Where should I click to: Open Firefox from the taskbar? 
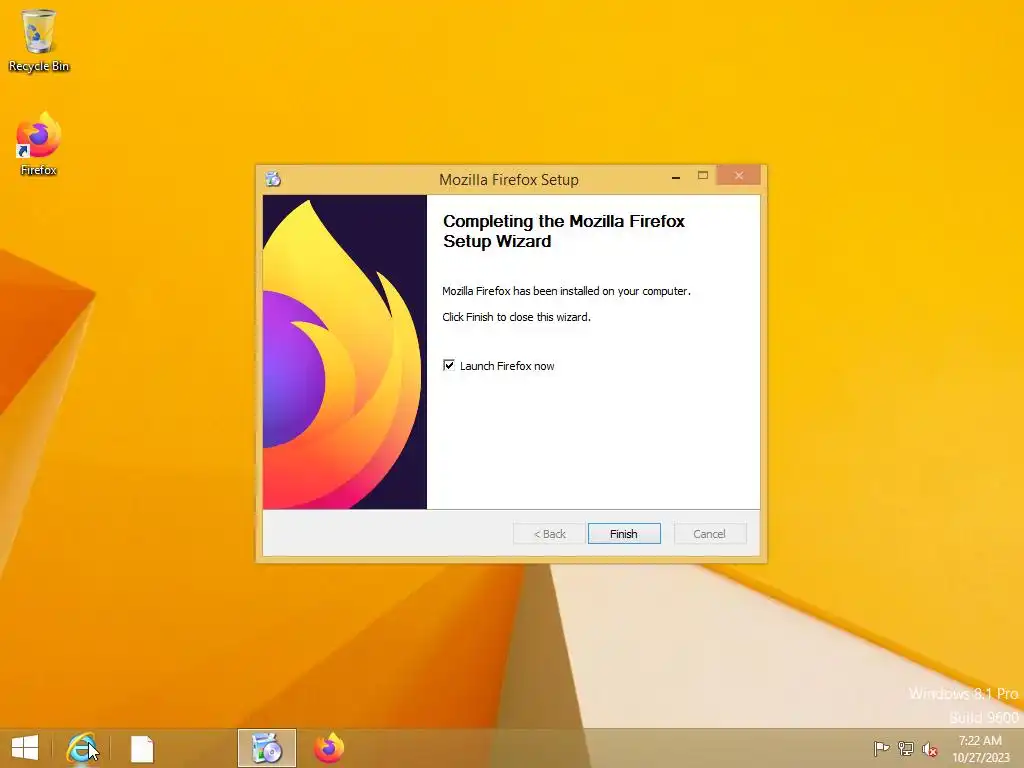point(328,748)
